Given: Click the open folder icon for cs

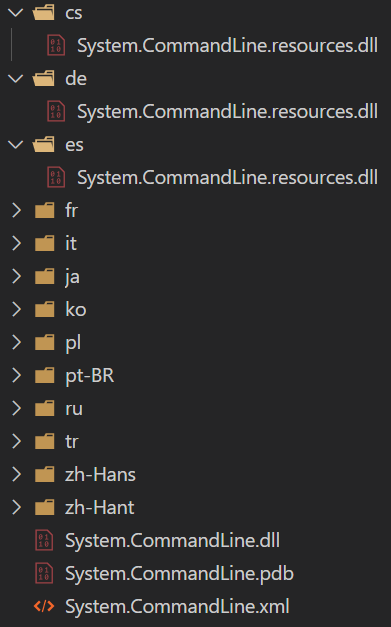Looking at the screenshot, I should pos(44,12).
